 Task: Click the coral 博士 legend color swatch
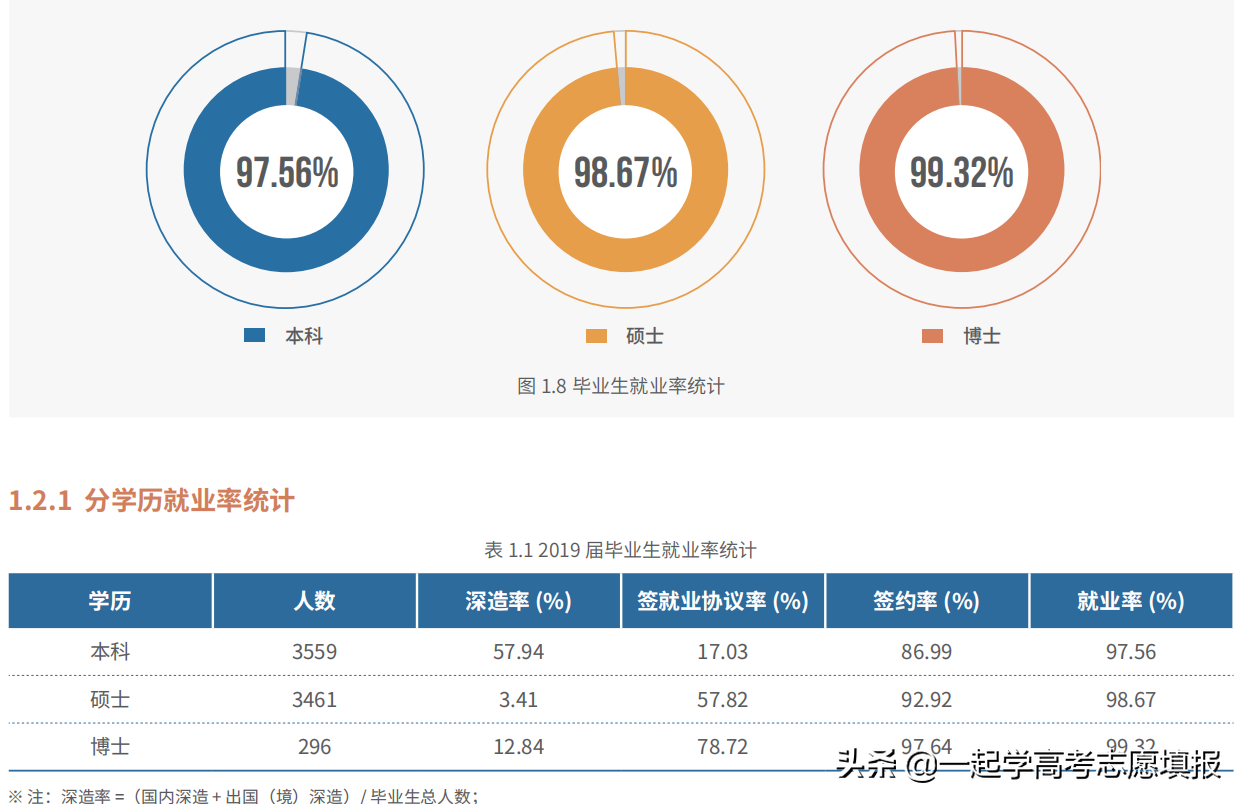(x=932, y=336)
